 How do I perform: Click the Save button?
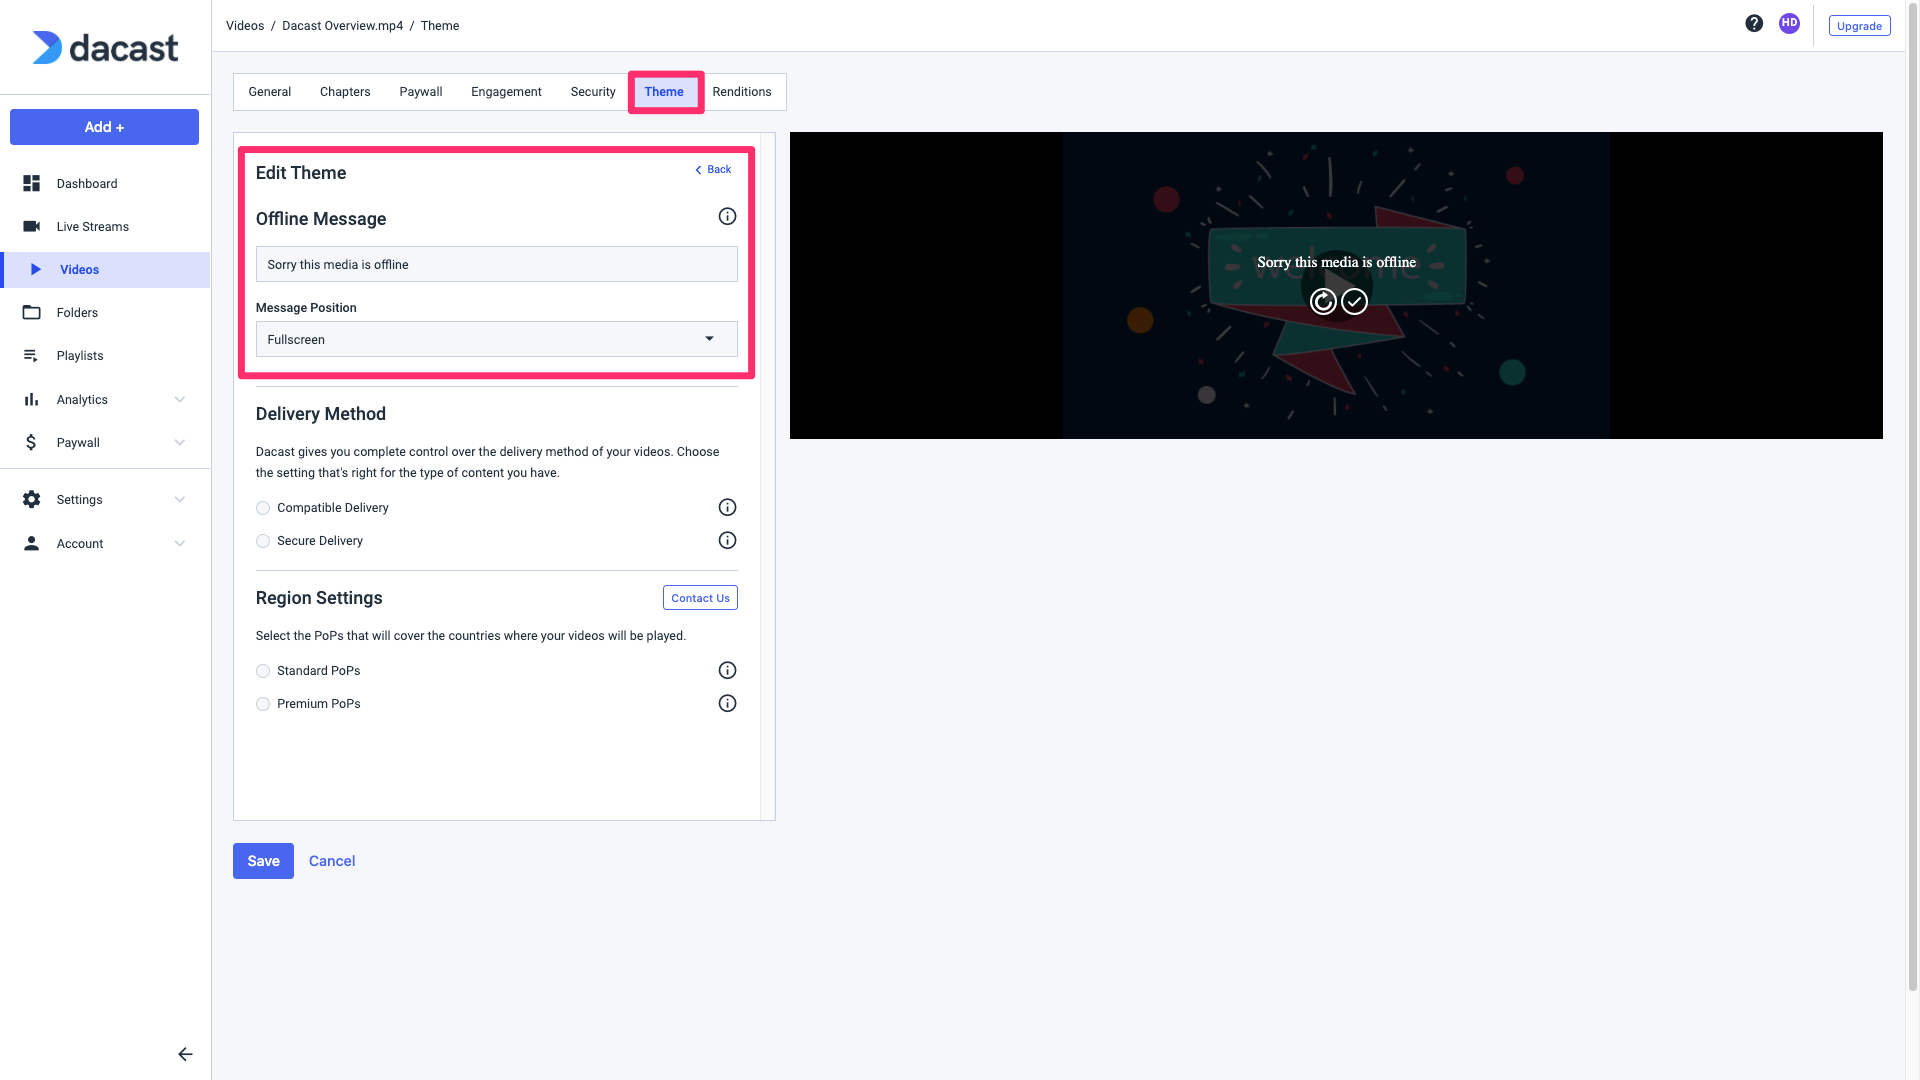(262, 860)
